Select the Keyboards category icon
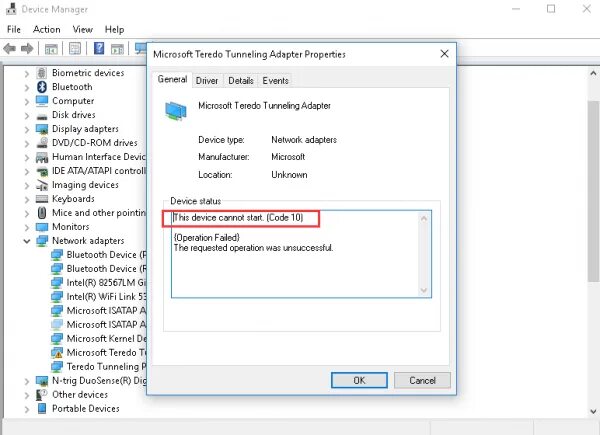This screenshot has height=435, width=600. pos(42,199)
